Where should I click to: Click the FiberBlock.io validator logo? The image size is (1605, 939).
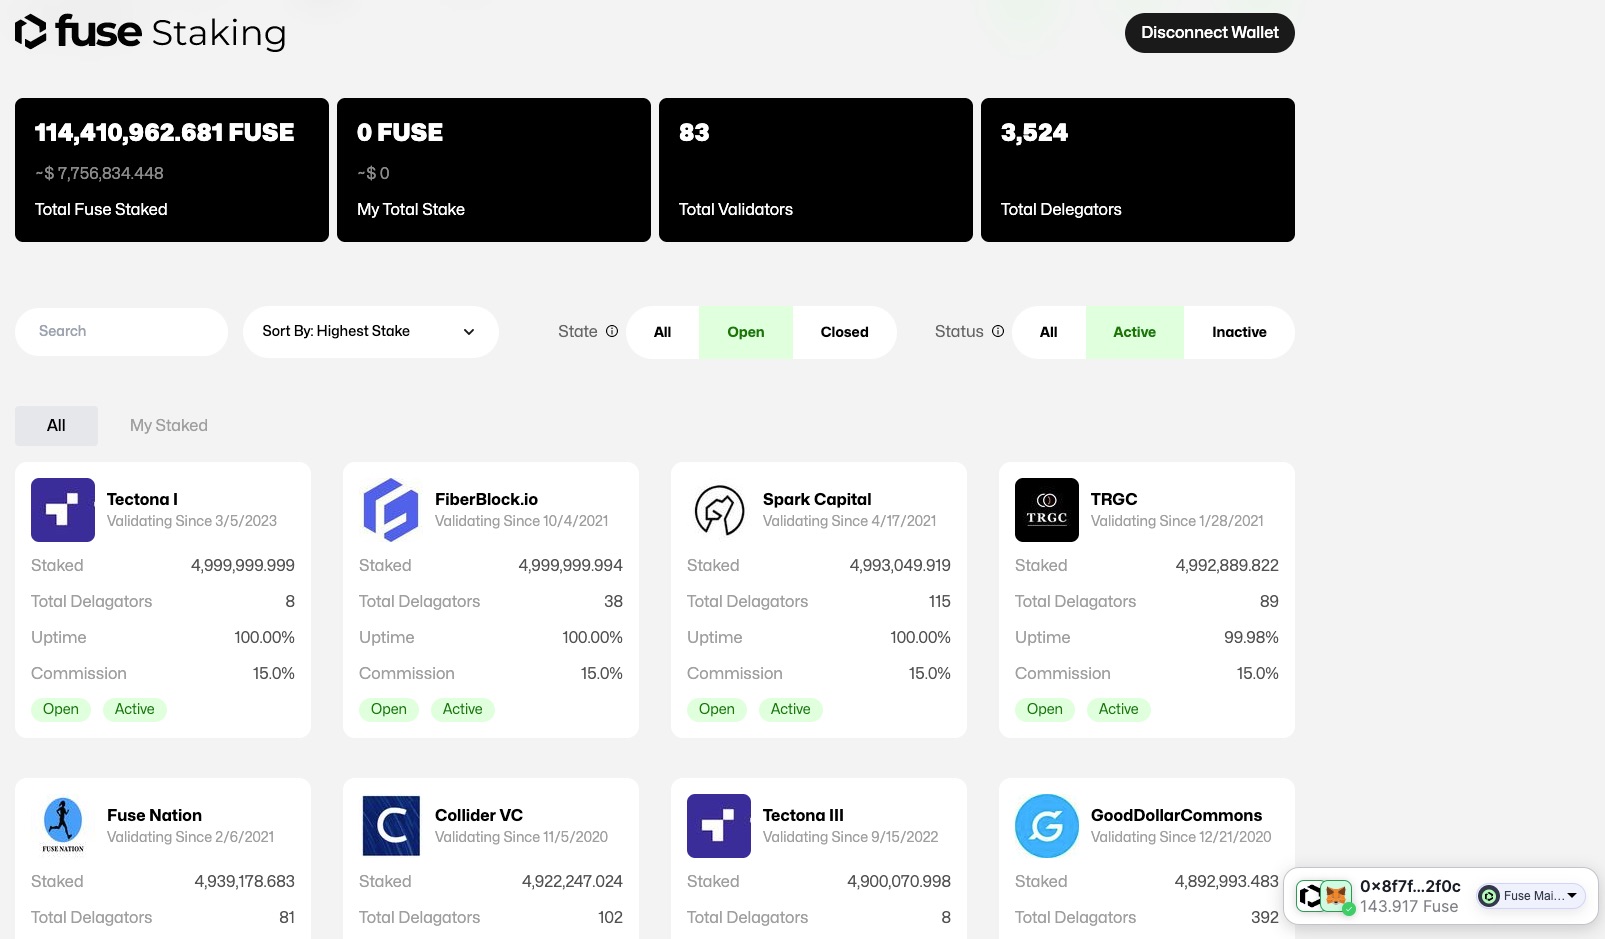click(x=391, y=510)
